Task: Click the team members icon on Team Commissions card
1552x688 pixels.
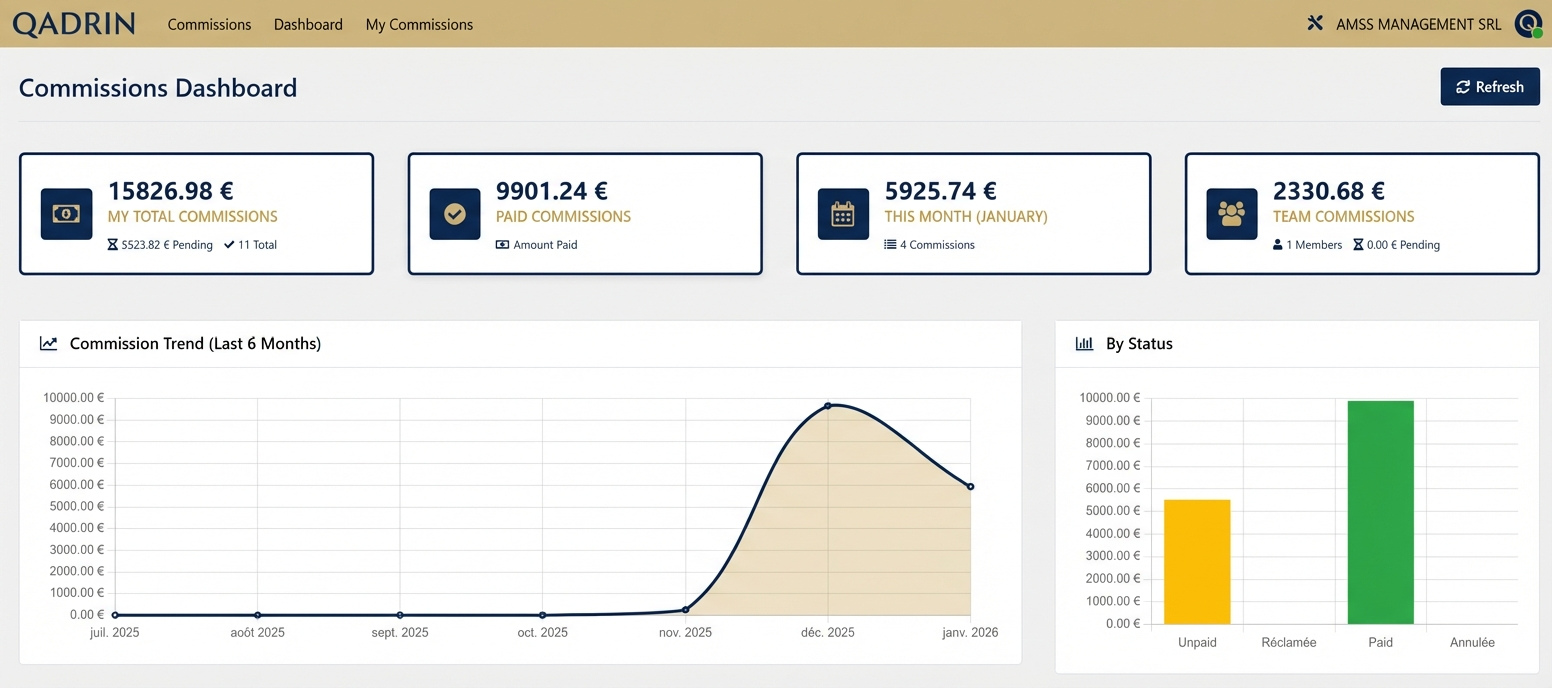Action: (1231, 214)
